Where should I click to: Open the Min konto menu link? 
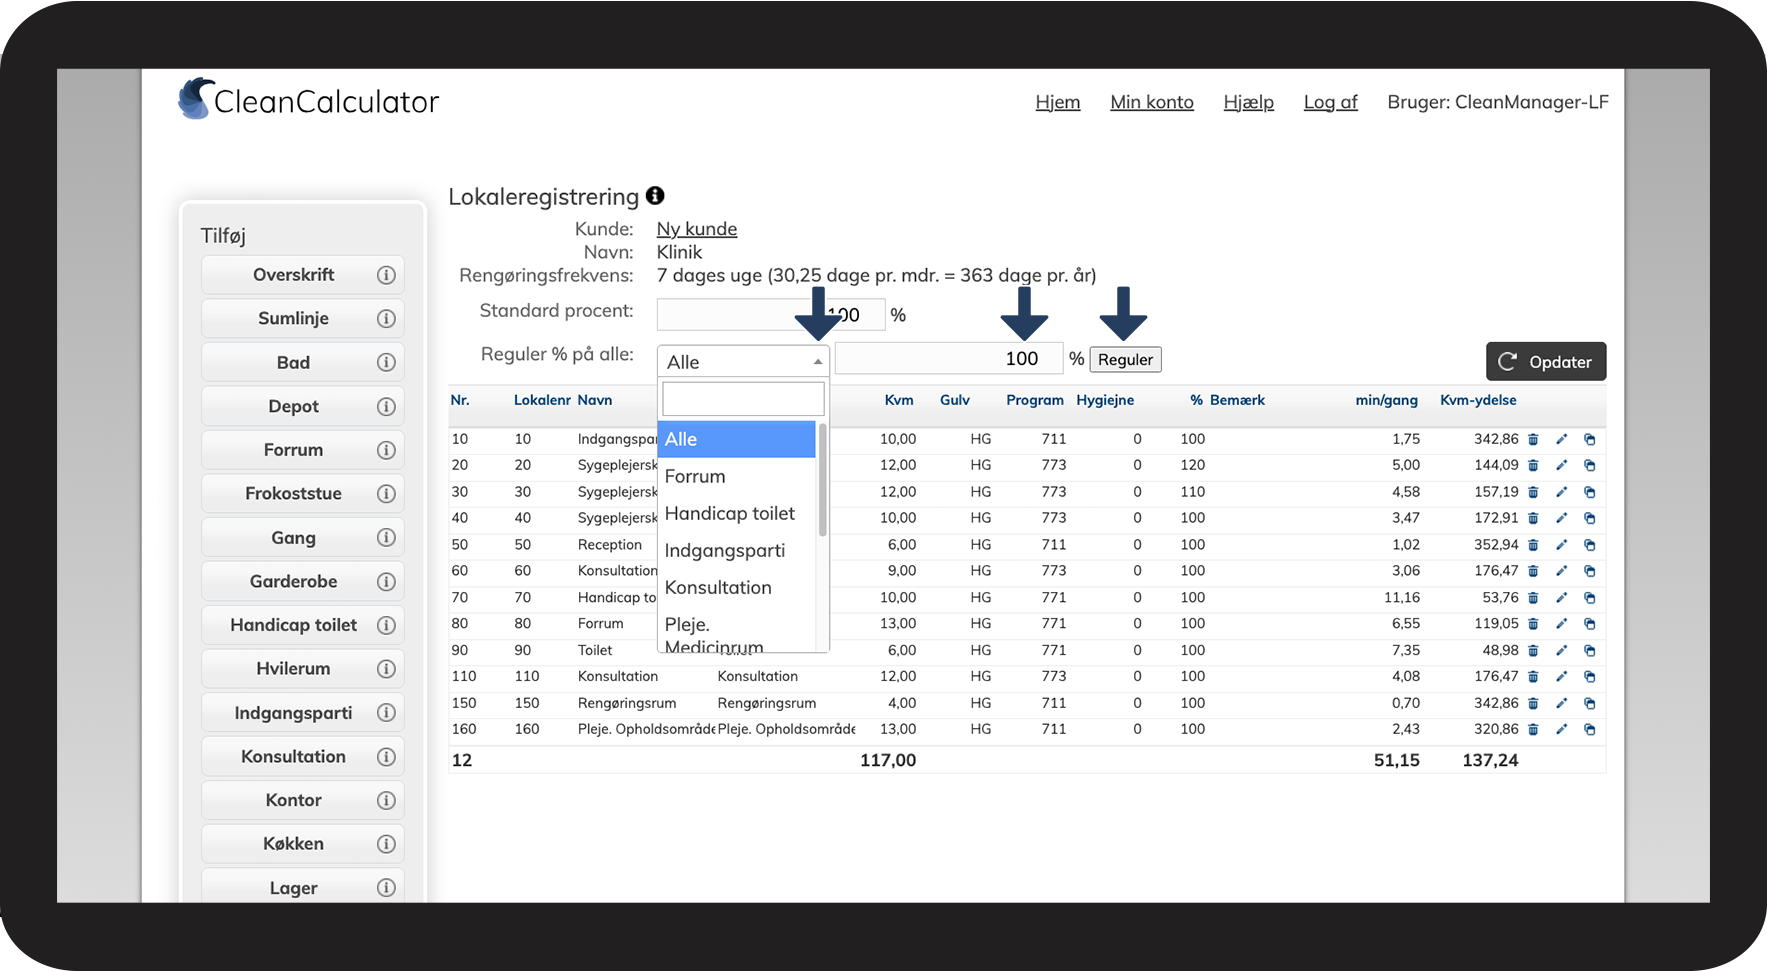pos(1151,102)
